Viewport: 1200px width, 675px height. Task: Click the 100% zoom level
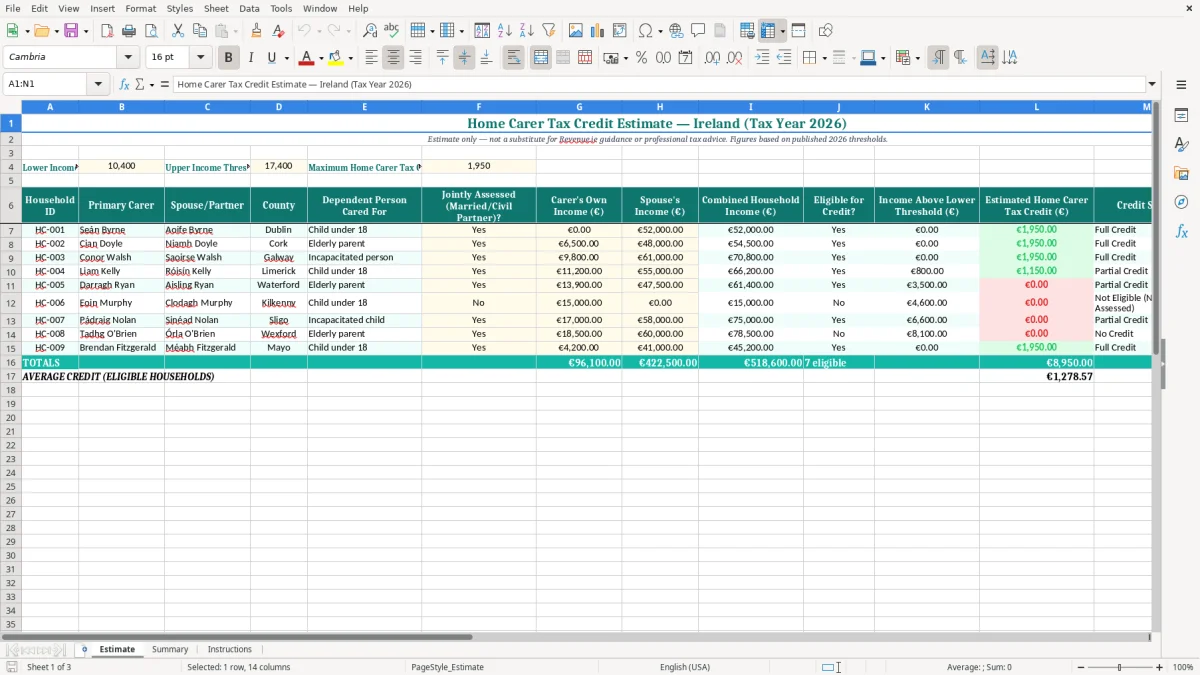click(1183, 667)
